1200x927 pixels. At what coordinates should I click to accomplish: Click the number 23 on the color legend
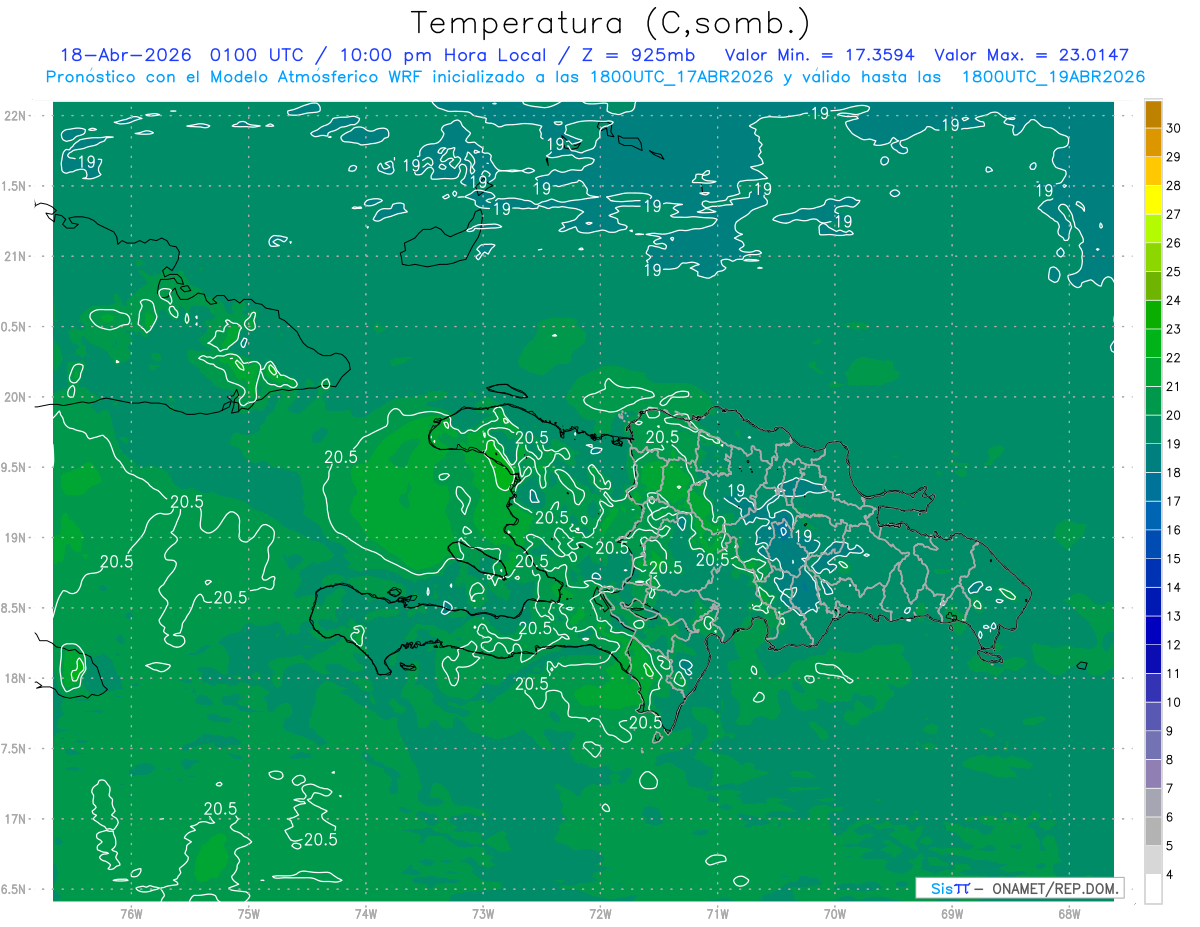click(1174, 329)
